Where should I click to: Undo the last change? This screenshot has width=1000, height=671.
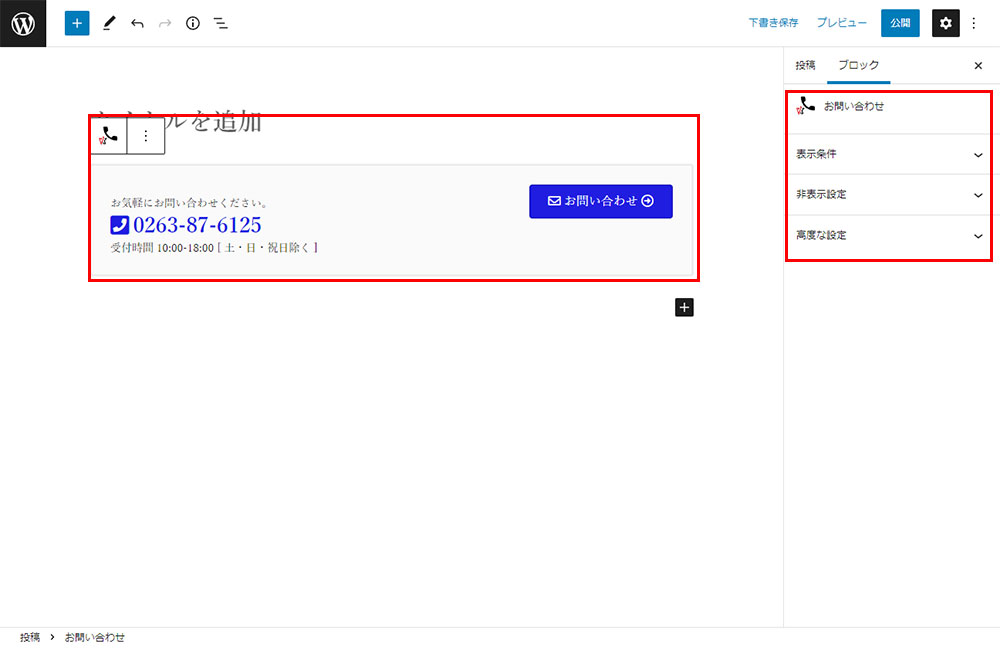point(137,23)
